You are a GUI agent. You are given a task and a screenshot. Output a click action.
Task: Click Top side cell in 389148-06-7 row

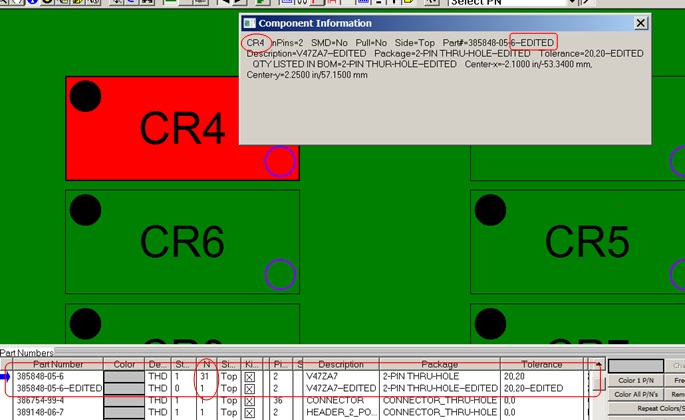pos(228,412)
